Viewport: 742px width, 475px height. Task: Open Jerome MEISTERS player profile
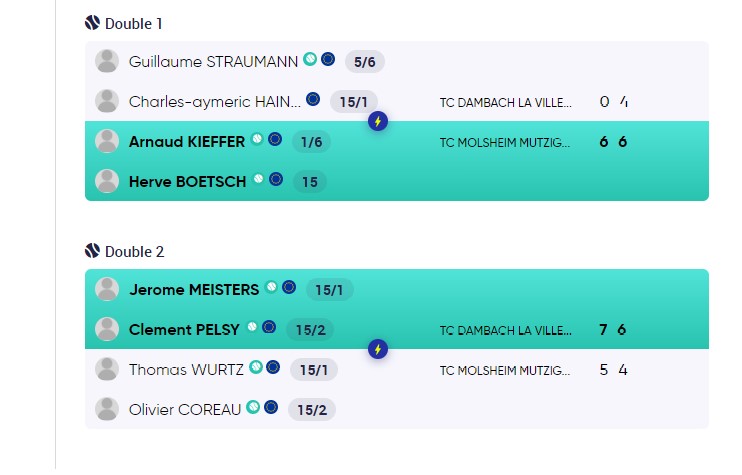[x=194, y=290]
